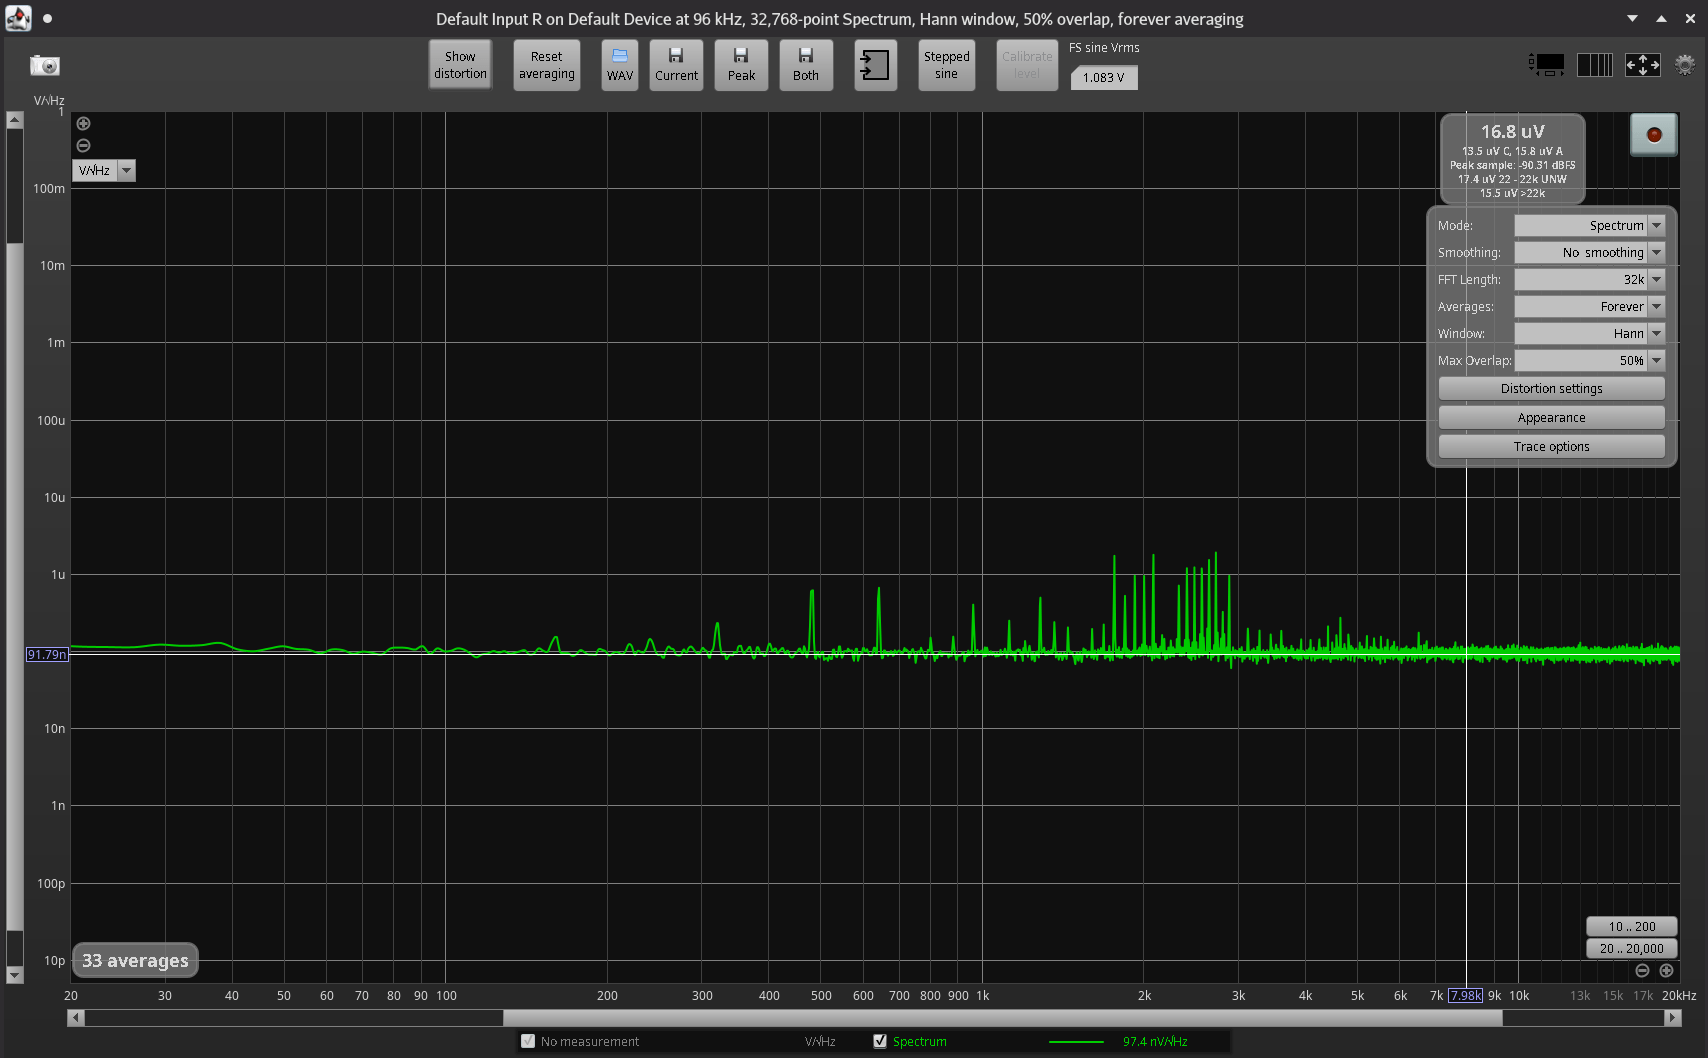Image resolution: width=1708 pixels, height=1058 pixels.
Task: Open Distortion settings
Action: (x=1551, y=389)
